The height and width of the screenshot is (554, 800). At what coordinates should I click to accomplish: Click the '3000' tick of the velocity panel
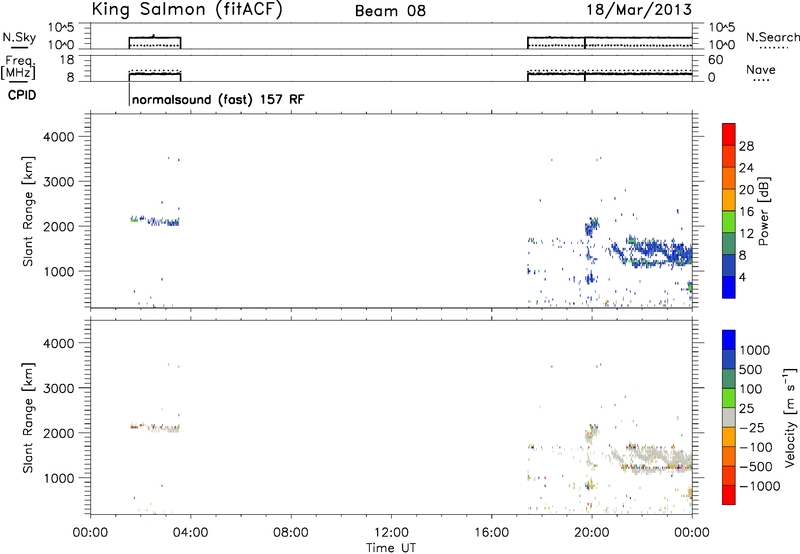tap(58, 388)
